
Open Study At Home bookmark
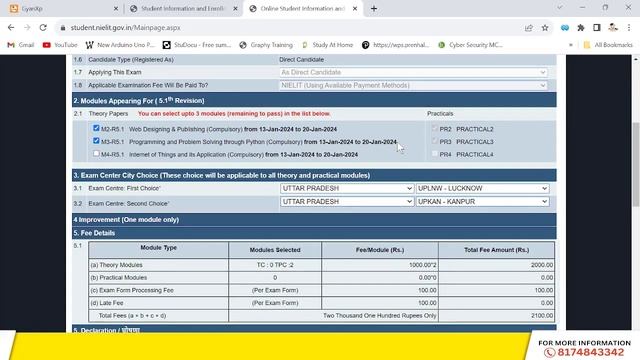pos(327,45)
